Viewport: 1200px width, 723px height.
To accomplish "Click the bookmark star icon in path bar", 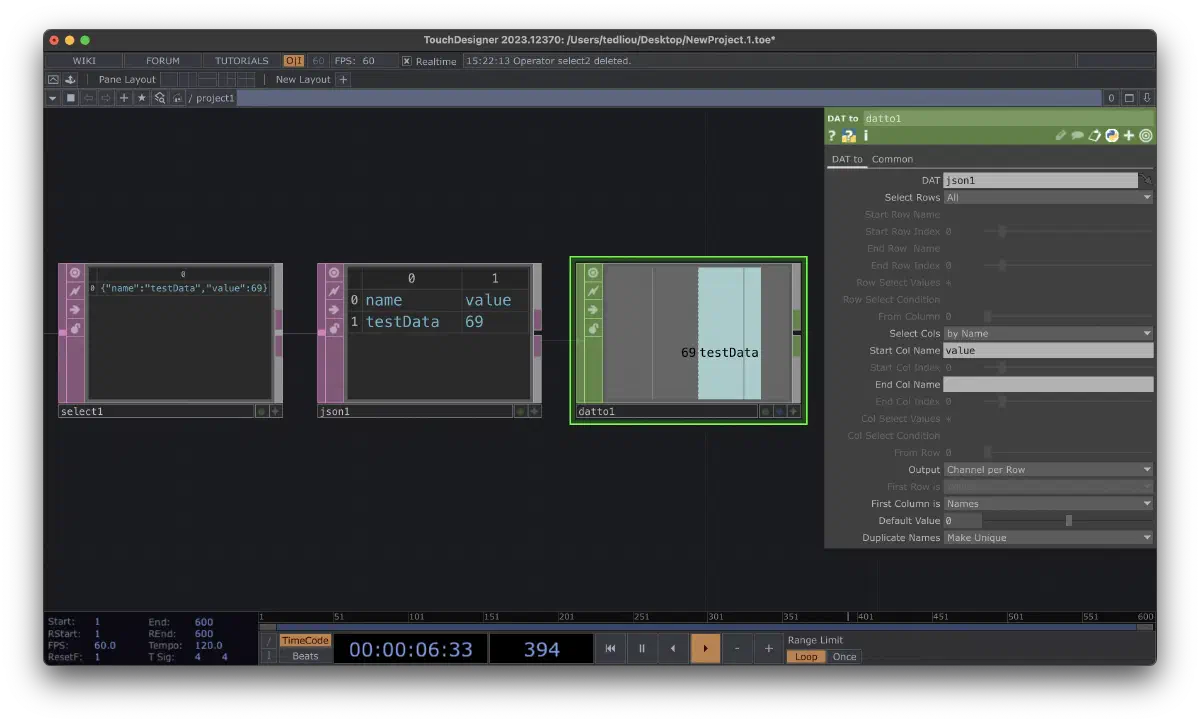I will click(142, 98).
